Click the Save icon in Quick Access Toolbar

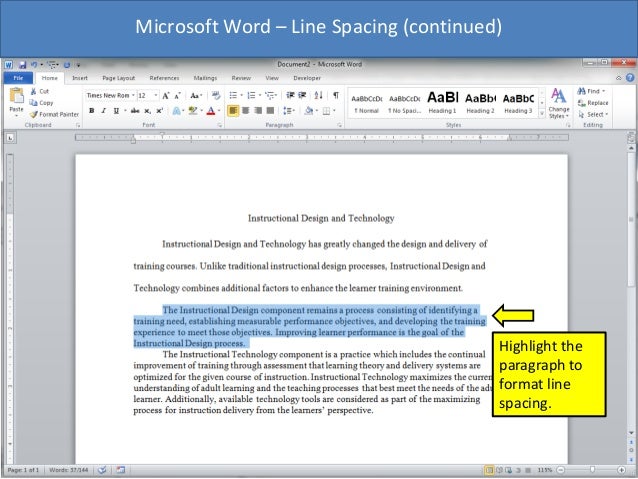click(22, 65)
